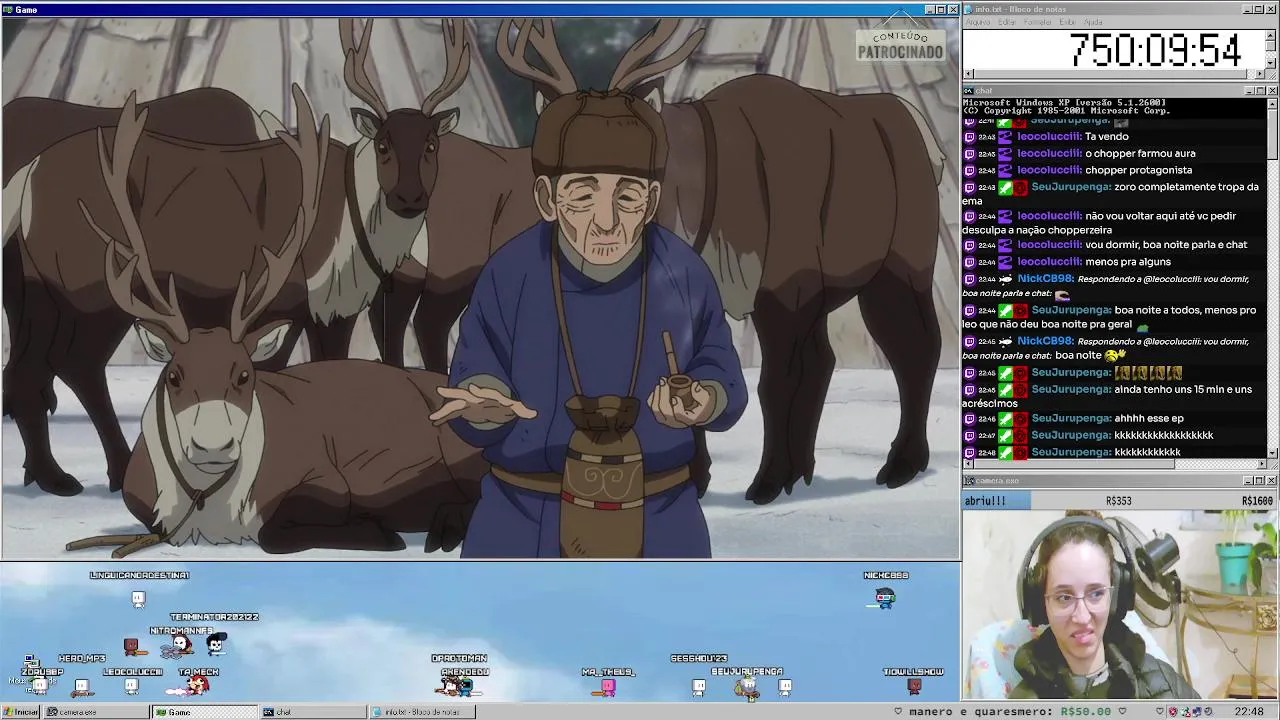Maximize the Game window
This screenshot has width=1280, height=720.
pos(941,10)
